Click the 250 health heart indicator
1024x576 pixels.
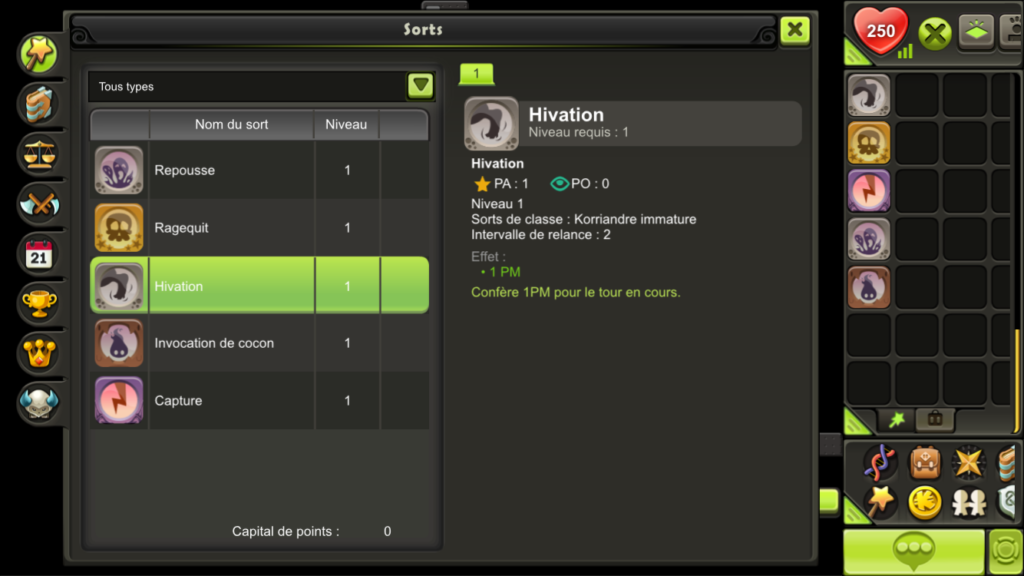pos(880,30)
